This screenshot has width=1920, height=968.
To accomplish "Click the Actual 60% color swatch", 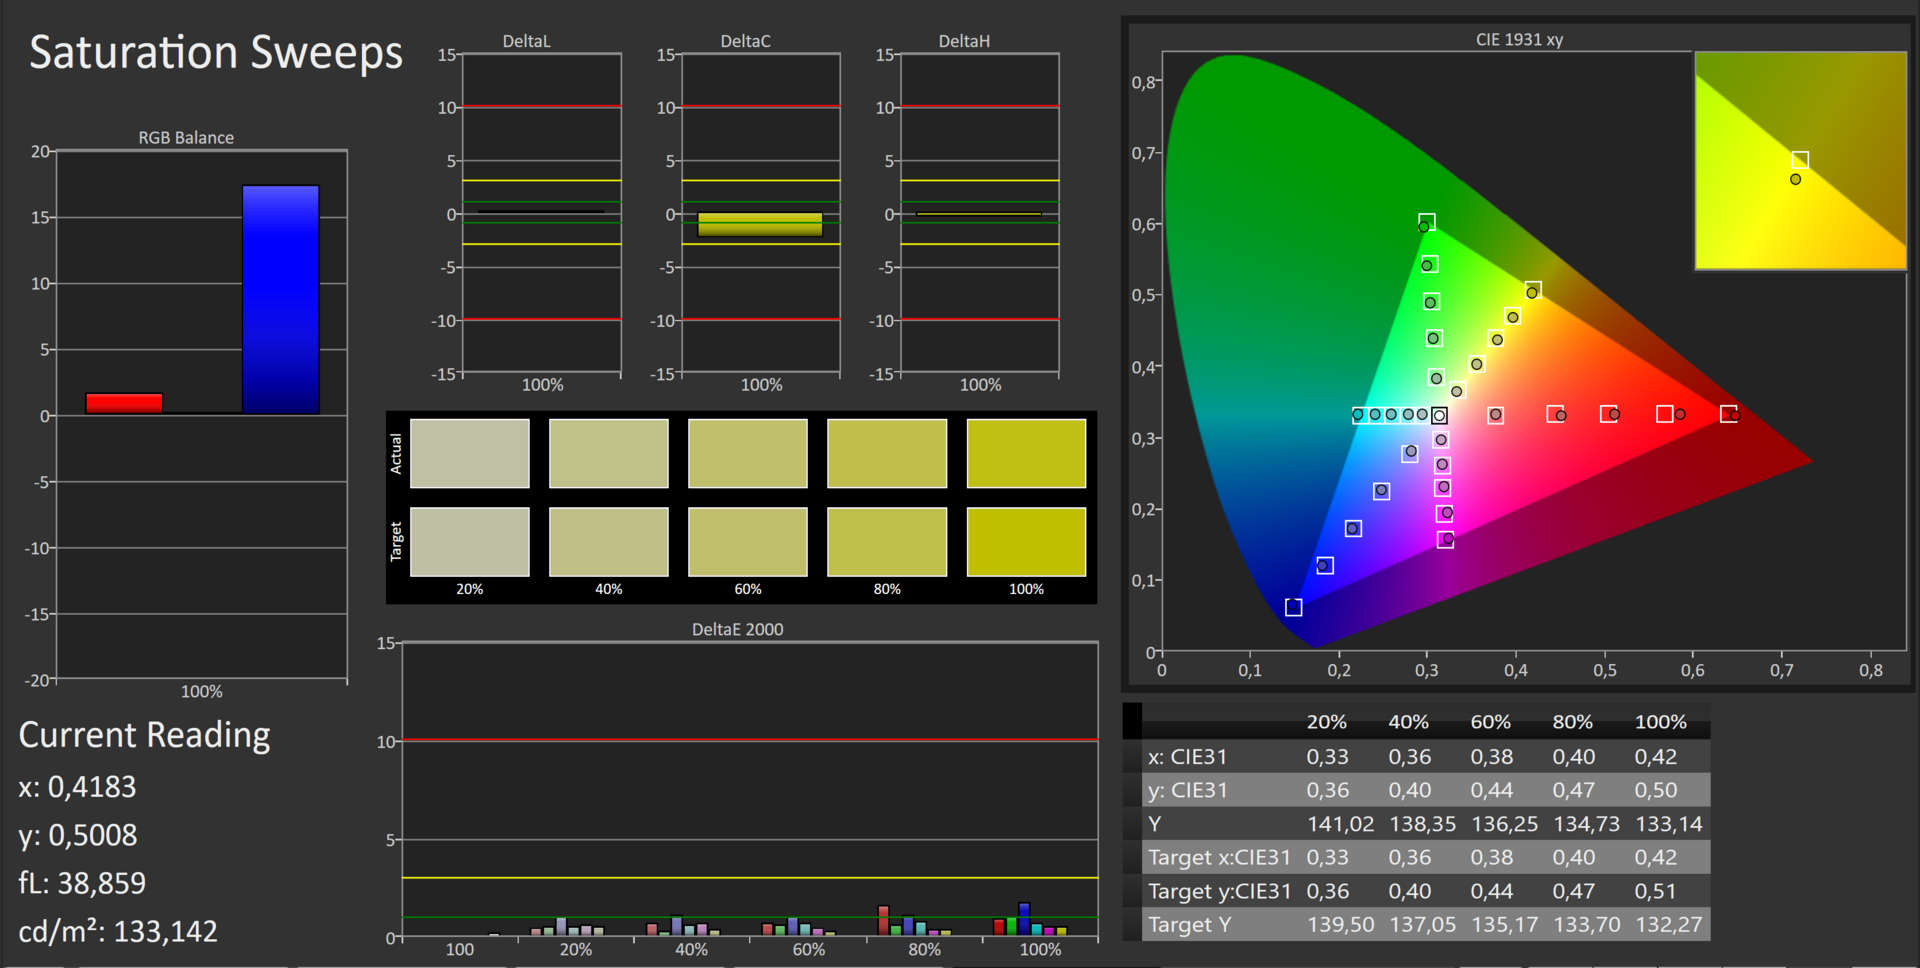I will [747, 453].
